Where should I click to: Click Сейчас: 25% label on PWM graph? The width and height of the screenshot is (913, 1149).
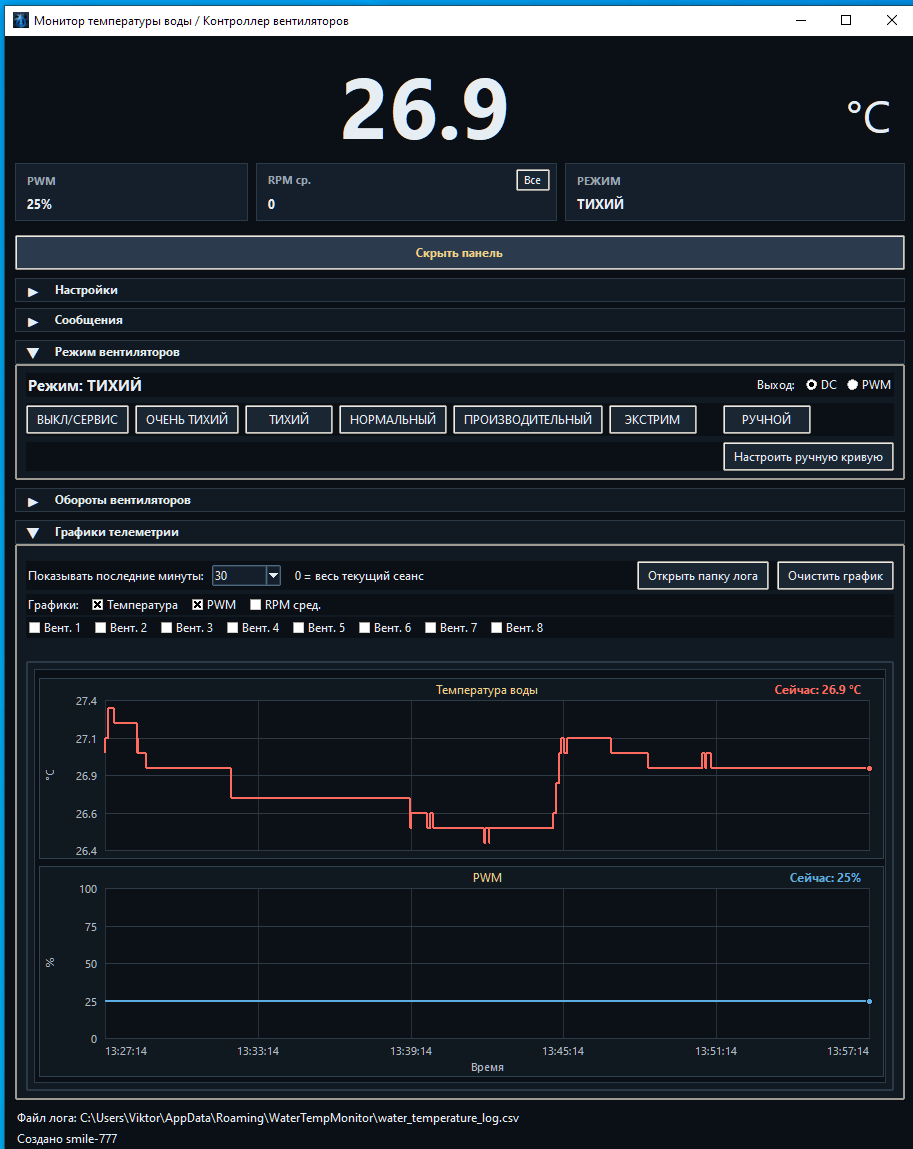[825, 878]
